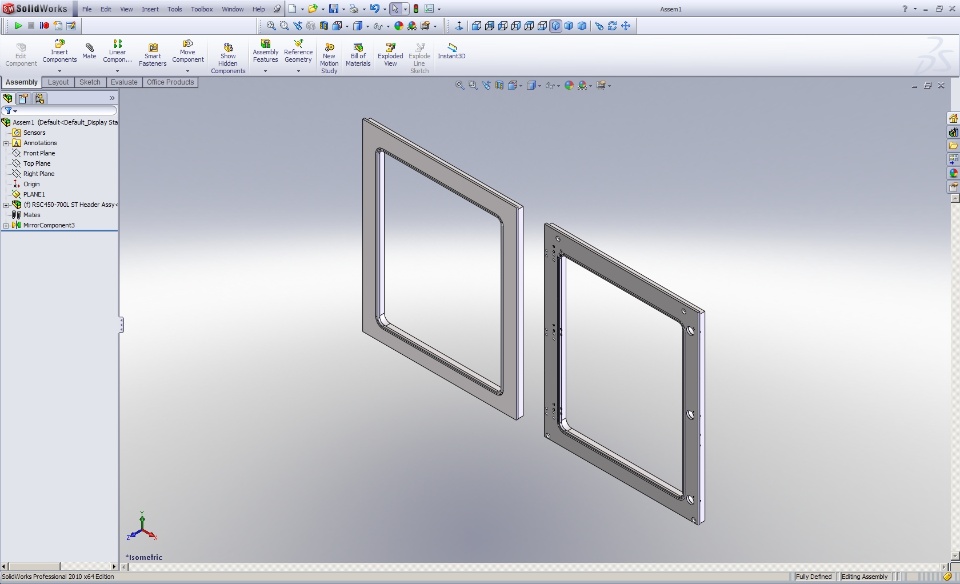Click the Save disk icon
The height and width of the screenshot is (584, 960).
point(333,9)
